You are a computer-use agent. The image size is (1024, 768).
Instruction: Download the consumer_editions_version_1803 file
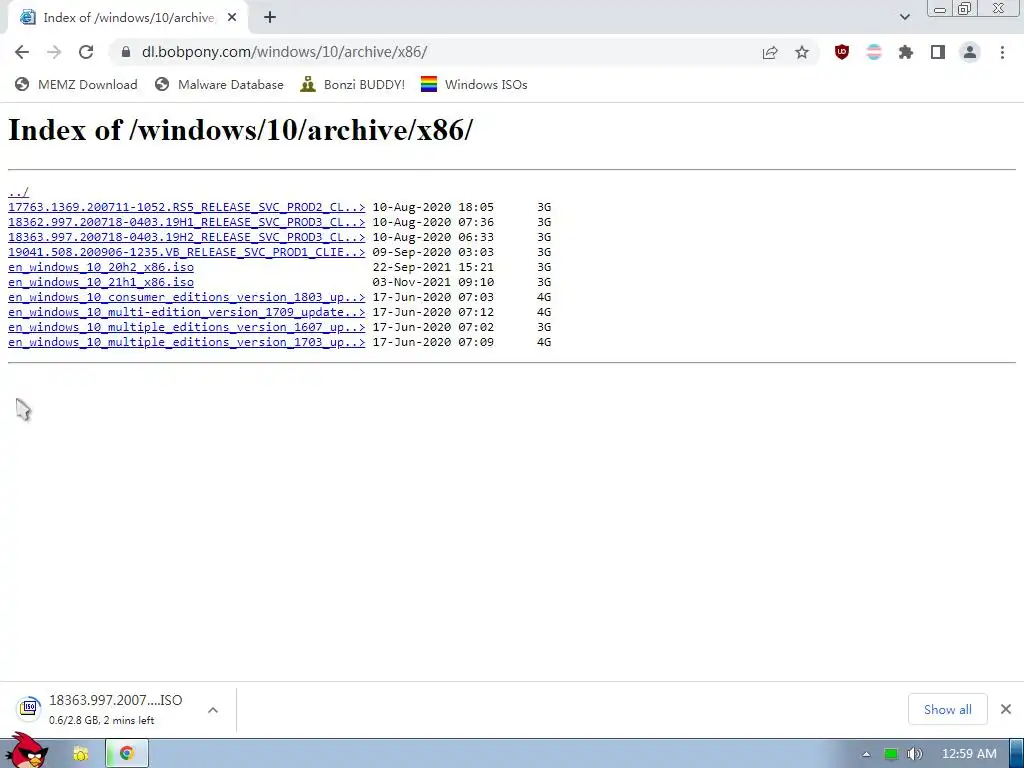point(187,297)
